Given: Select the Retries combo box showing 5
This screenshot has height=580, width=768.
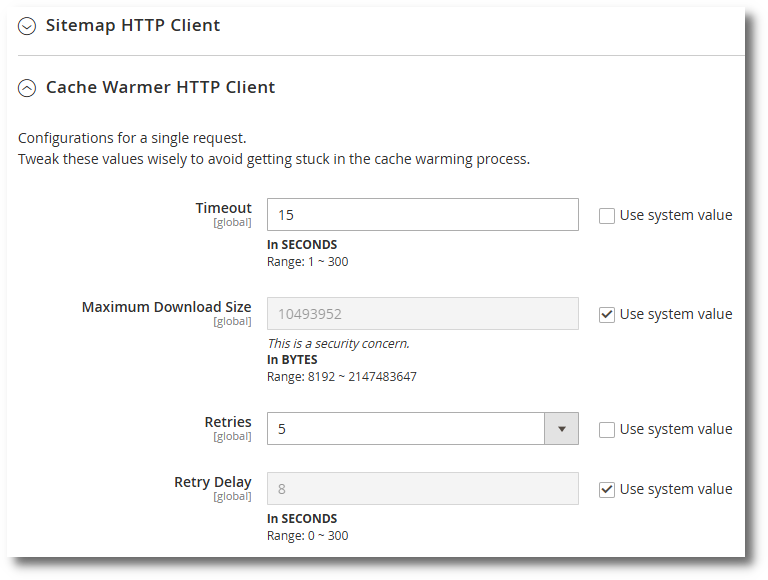Looking at the screenshot, I should tap(423, 429).
